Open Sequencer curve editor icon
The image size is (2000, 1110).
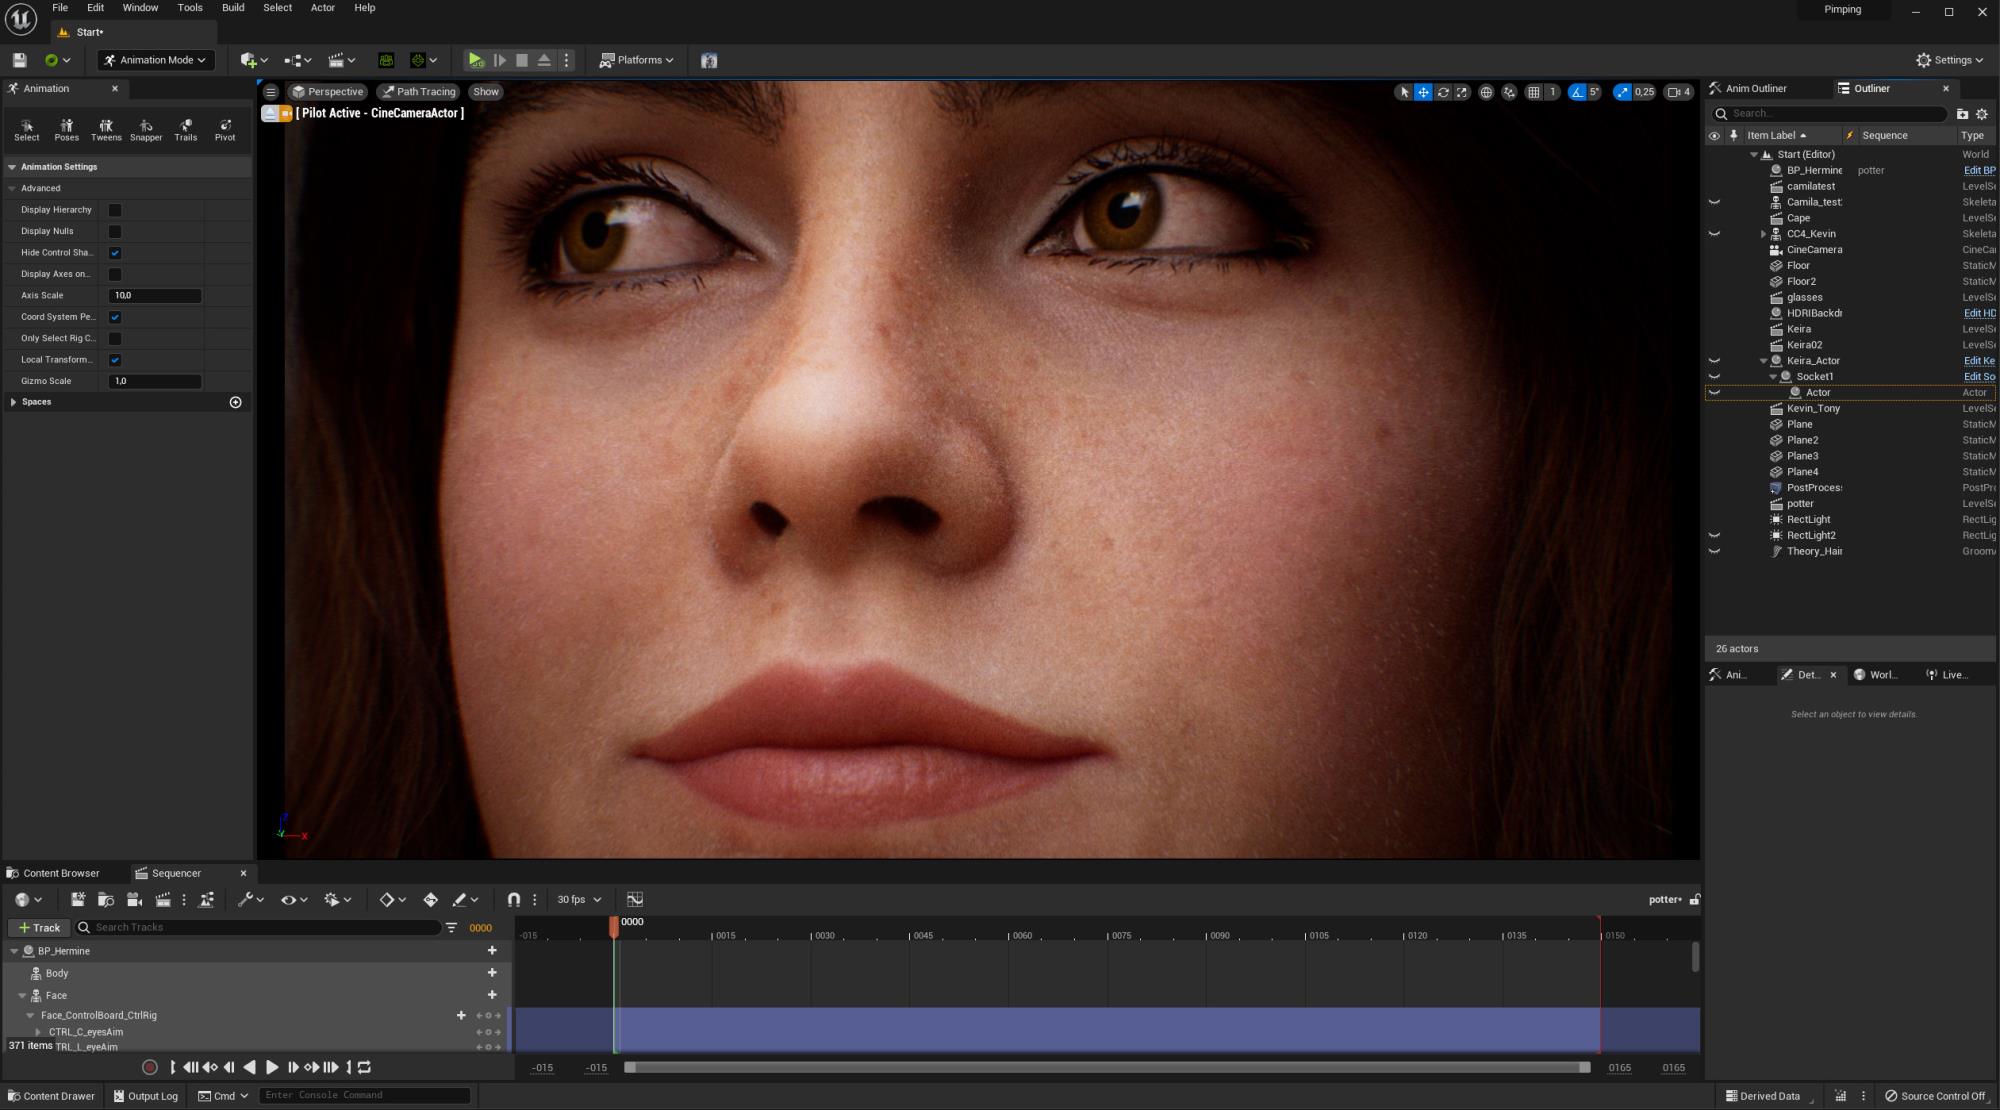click(635, 900)
